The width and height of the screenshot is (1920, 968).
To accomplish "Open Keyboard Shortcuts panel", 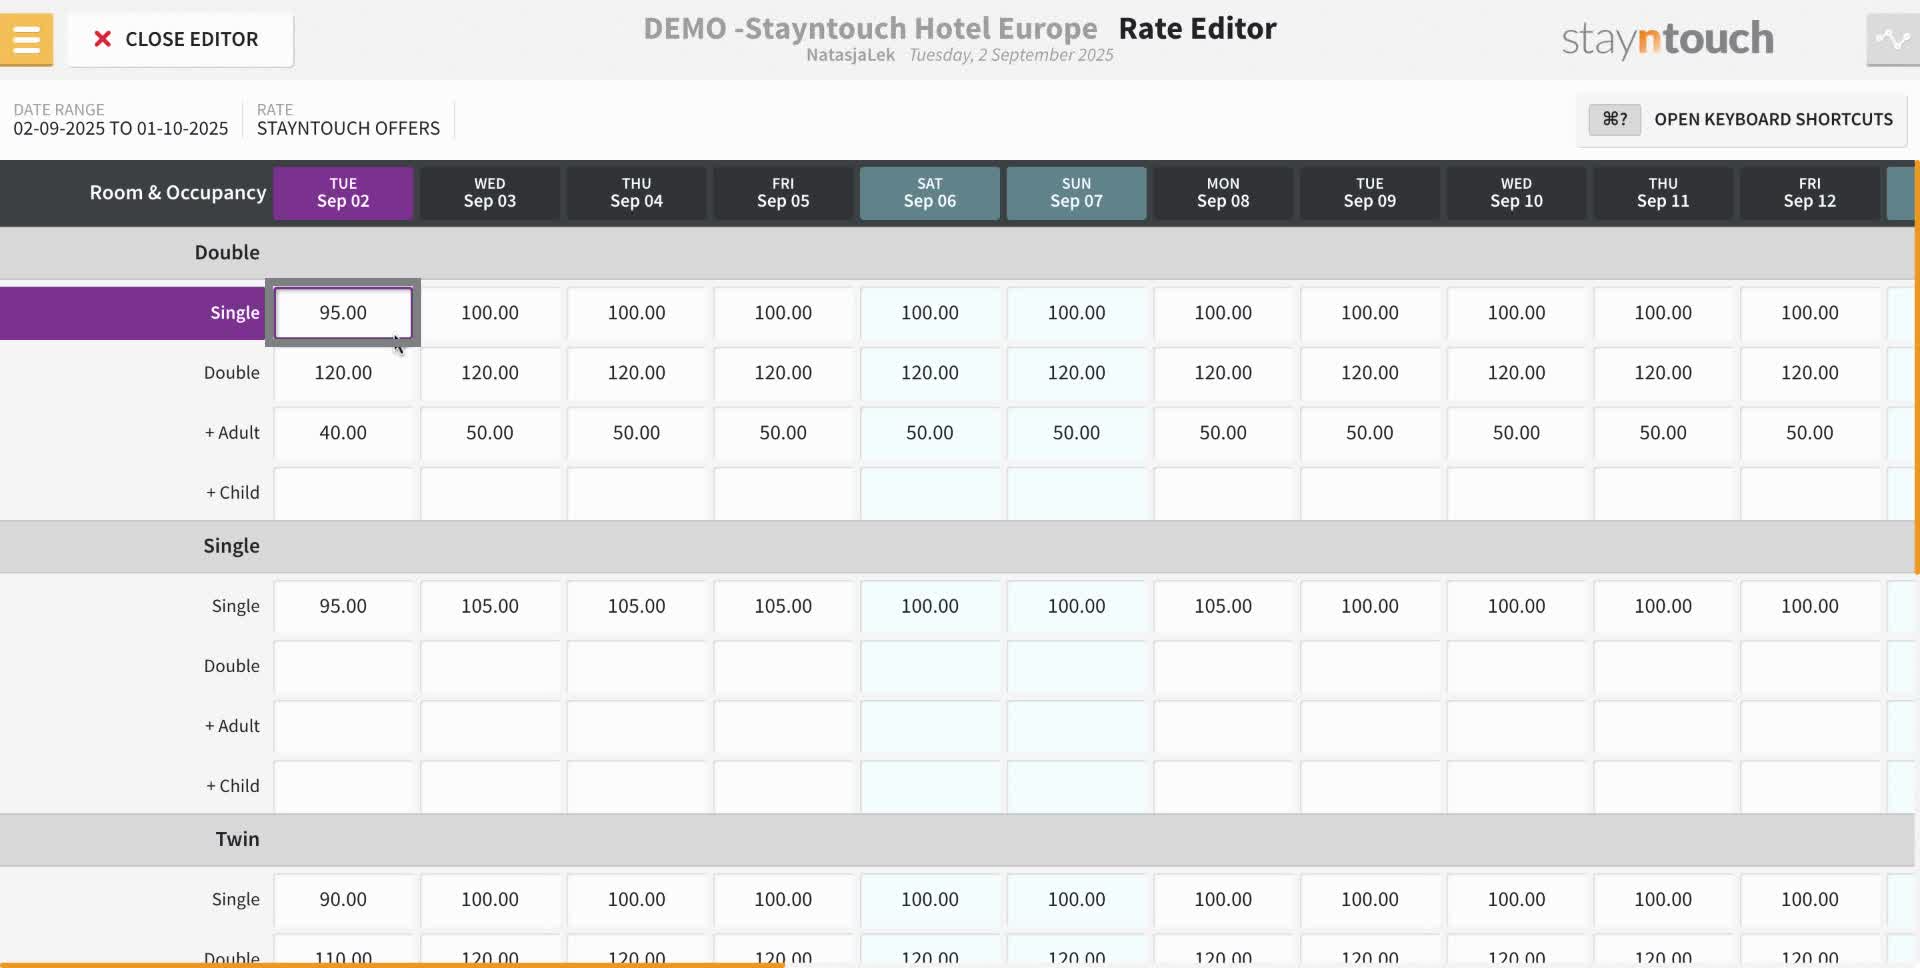I will pyautogui.click(x=1742, y=119).
